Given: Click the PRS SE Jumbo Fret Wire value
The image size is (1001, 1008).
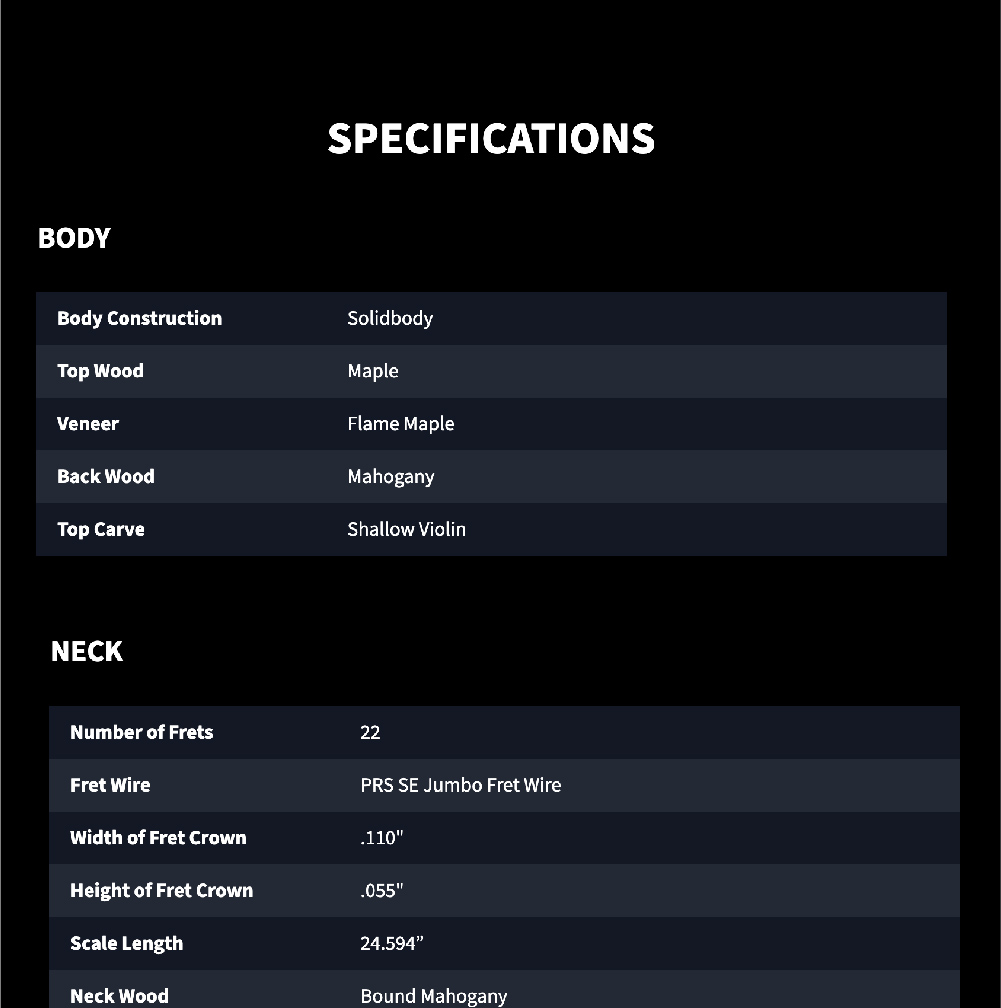Looking at the screenshot, I should [x=460, y=785].
